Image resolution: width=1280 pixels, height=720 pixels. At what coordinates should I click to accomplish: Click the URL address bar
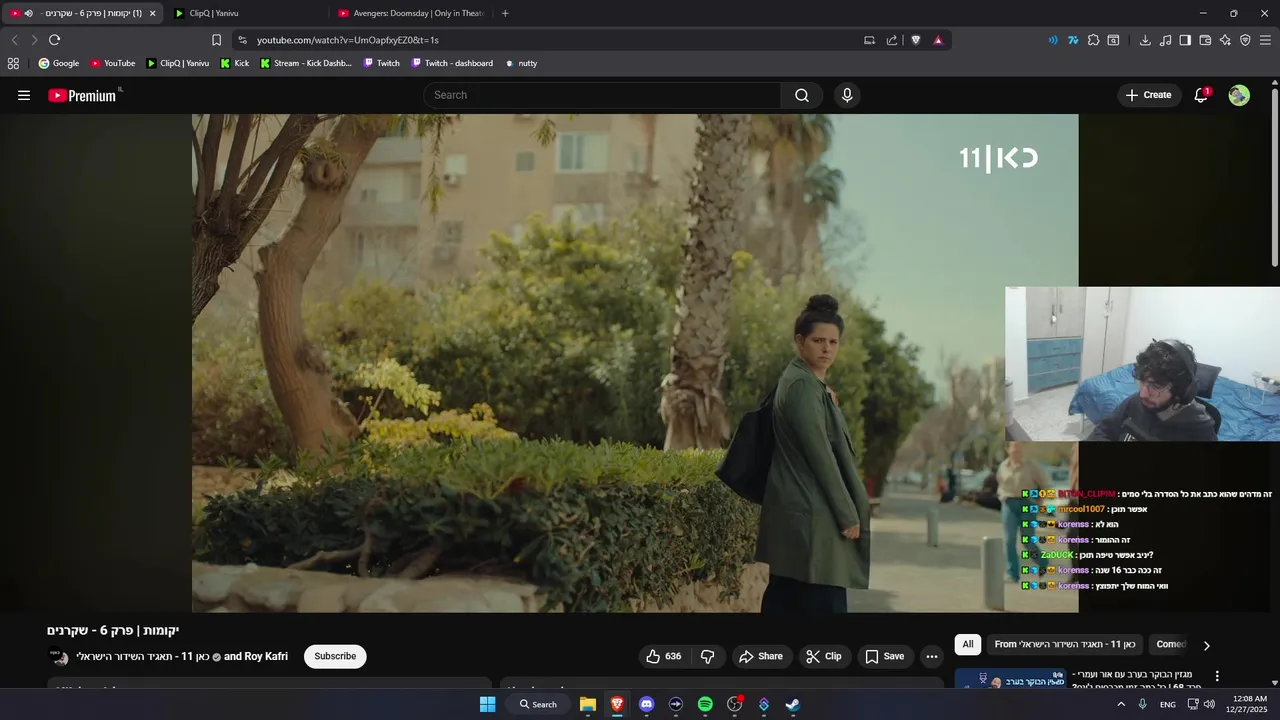pos(550,40)
